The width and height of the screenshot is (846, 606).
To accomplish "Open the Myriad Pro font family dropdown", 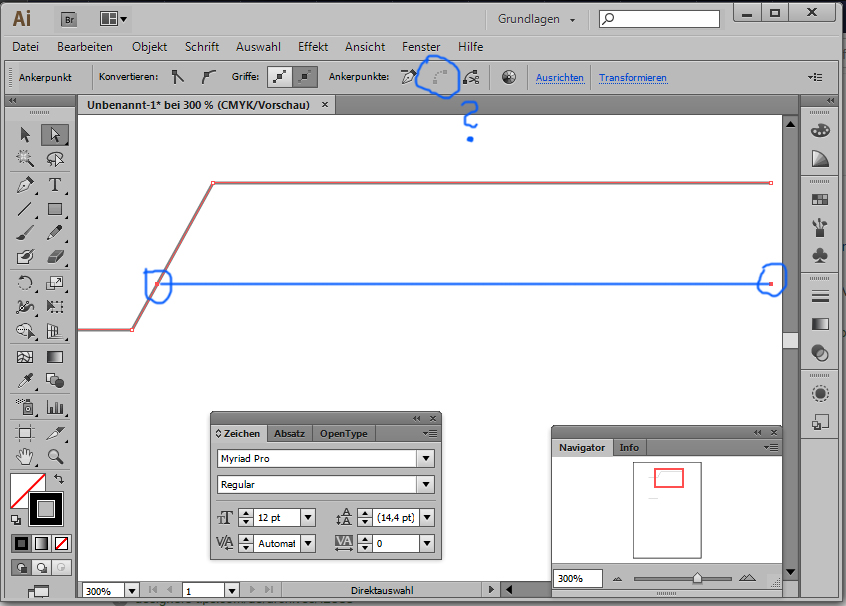I will click(426, 459).
